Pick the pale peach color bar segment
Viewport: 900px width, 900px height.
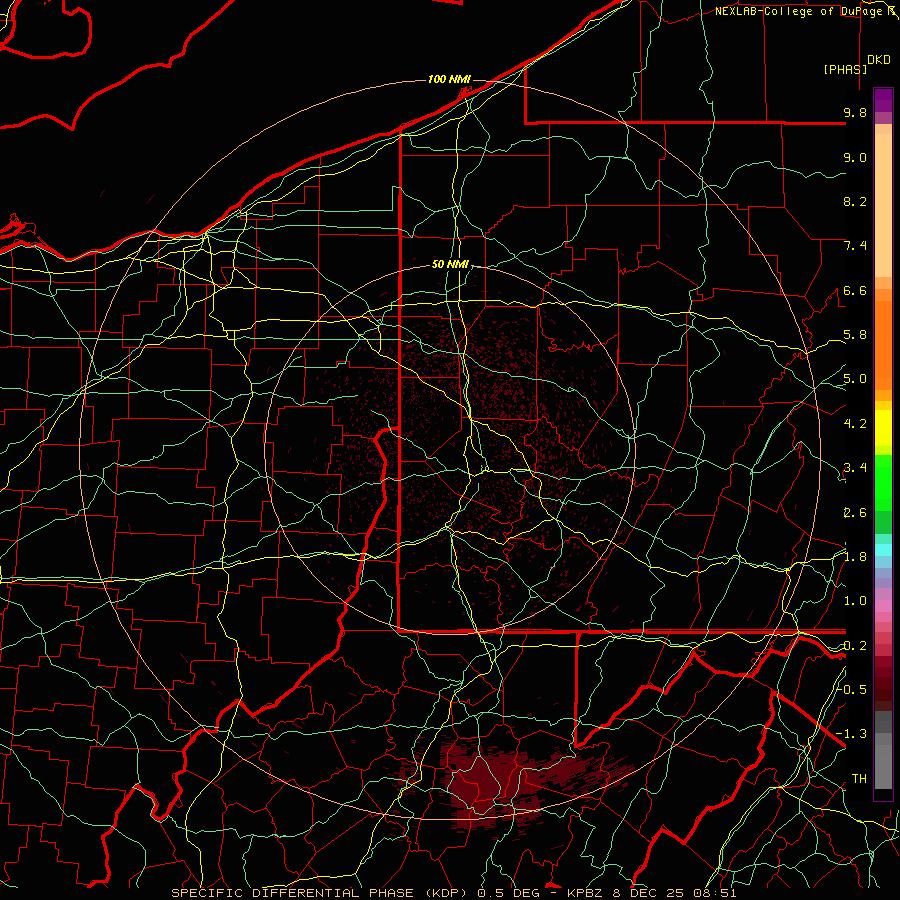883,205
